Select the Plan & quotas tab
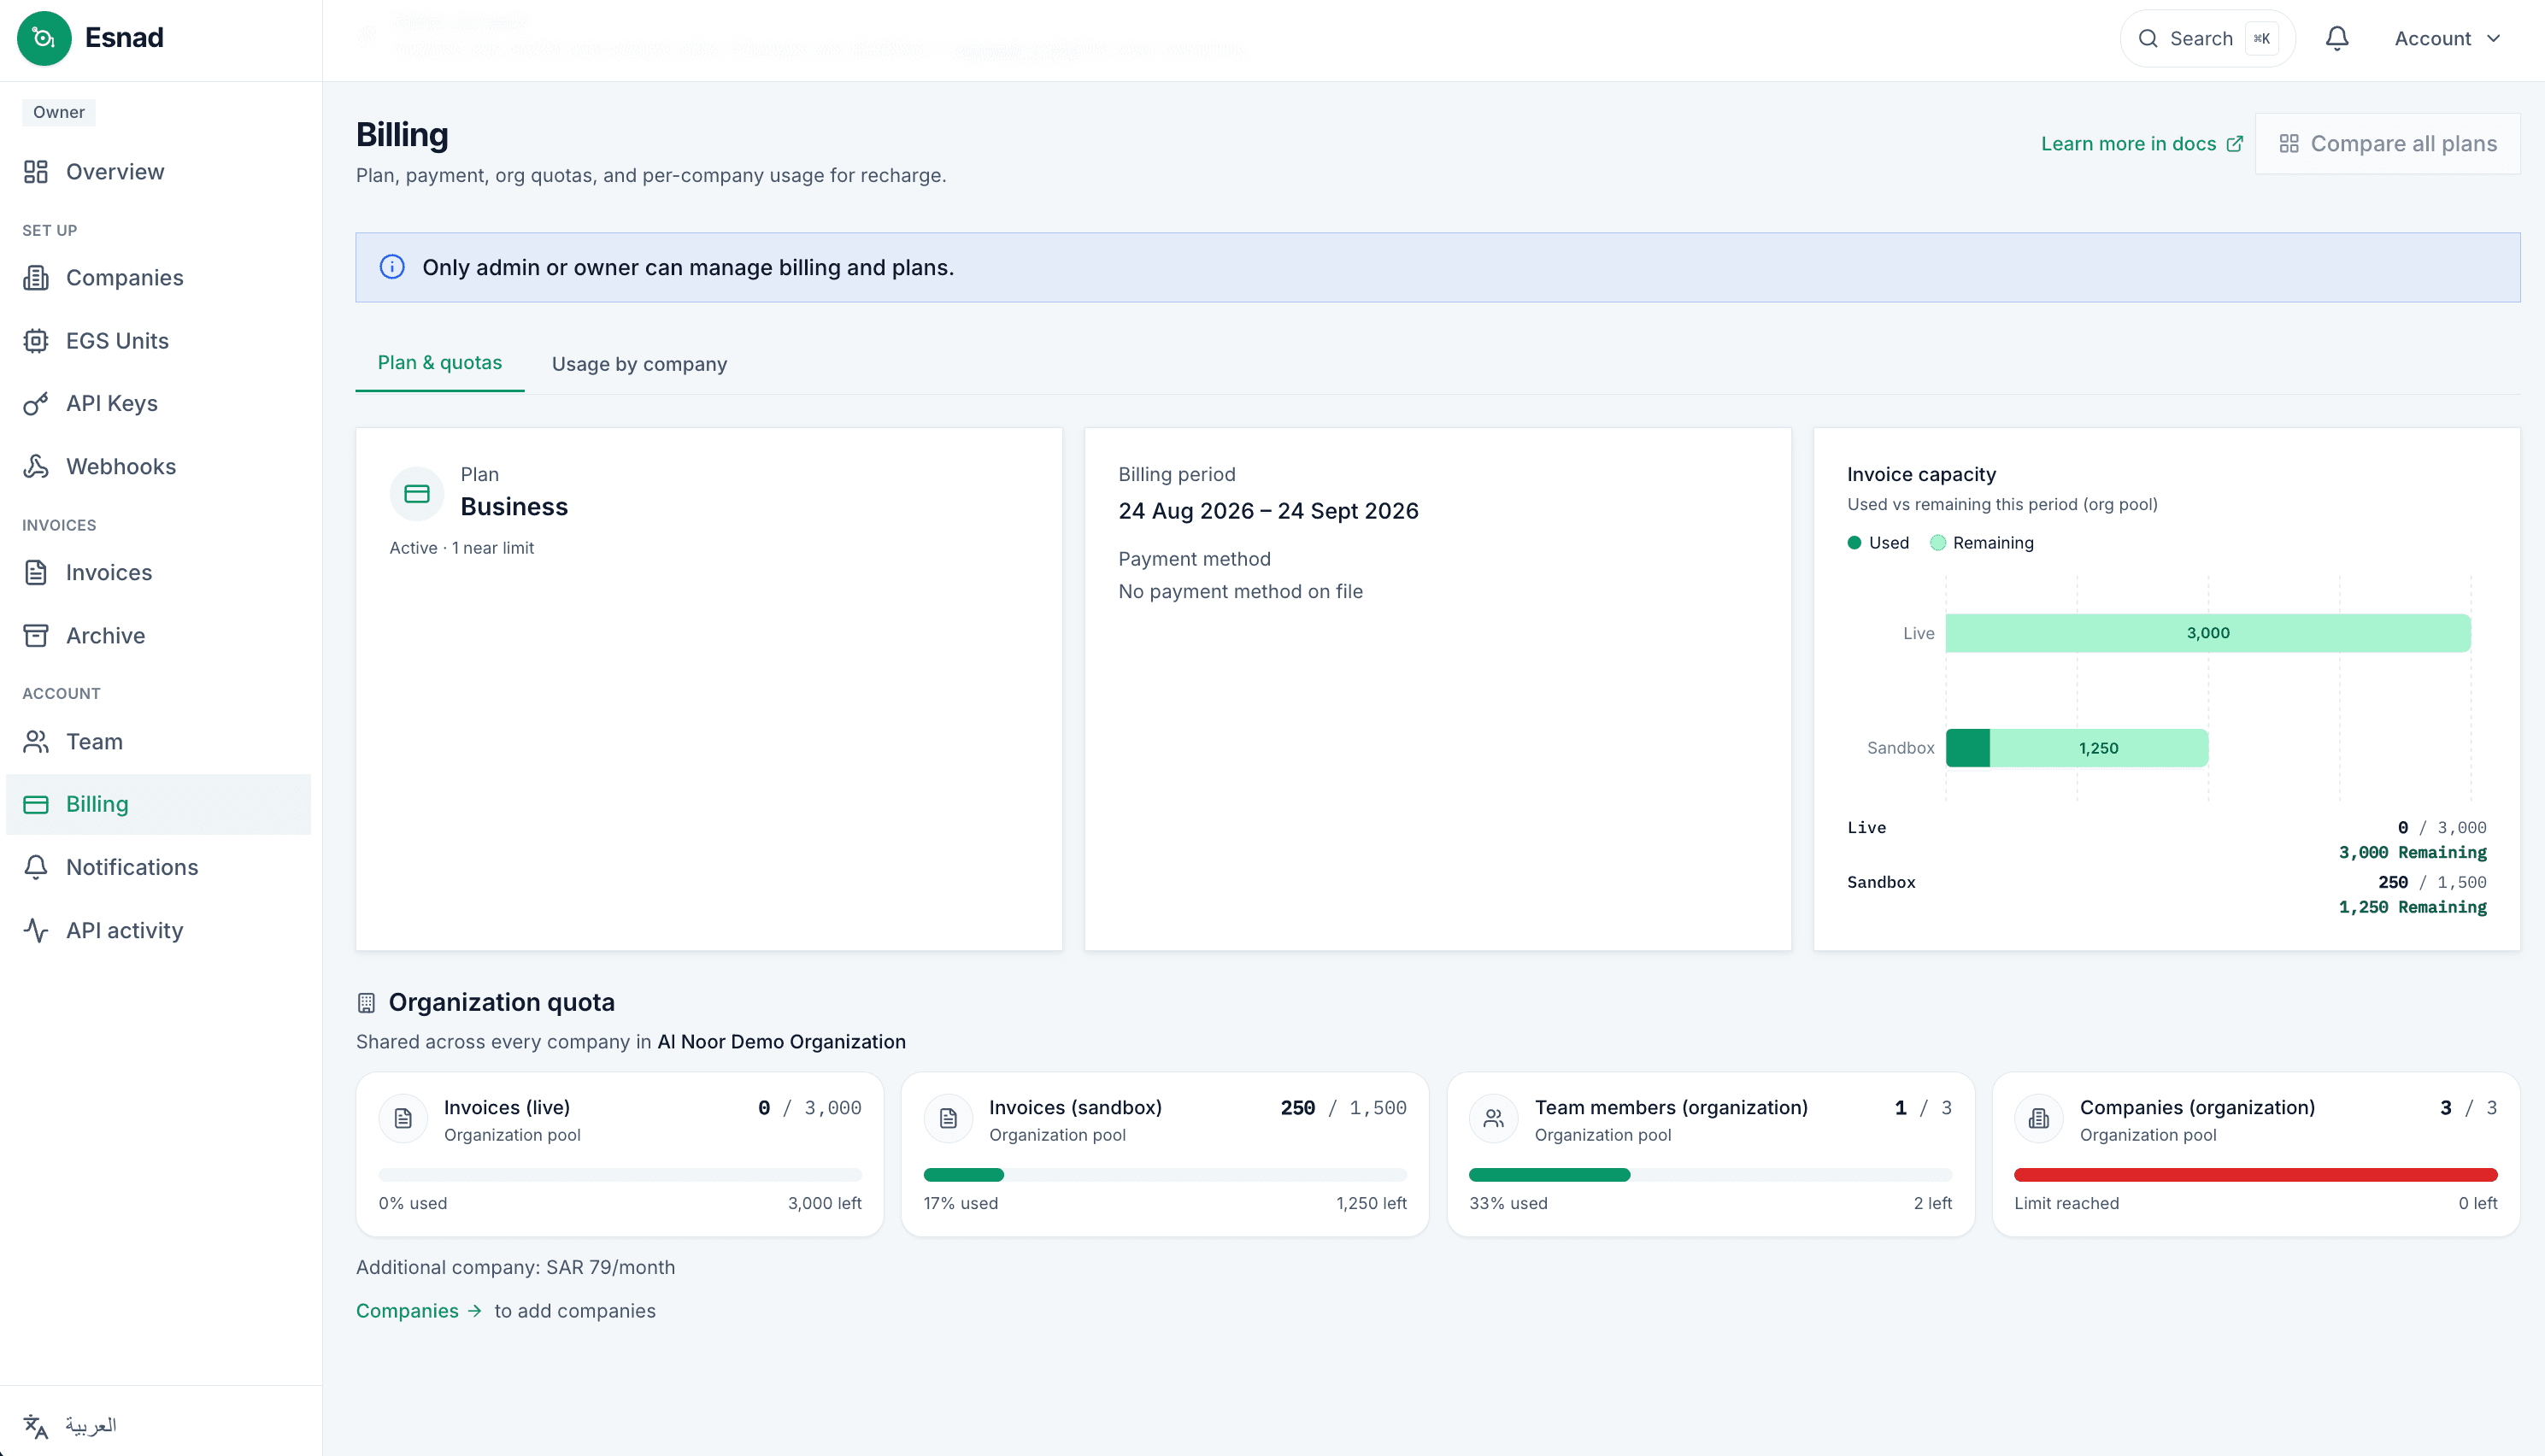Viewport: 2545px width, 1456px height. click(440, 363)
